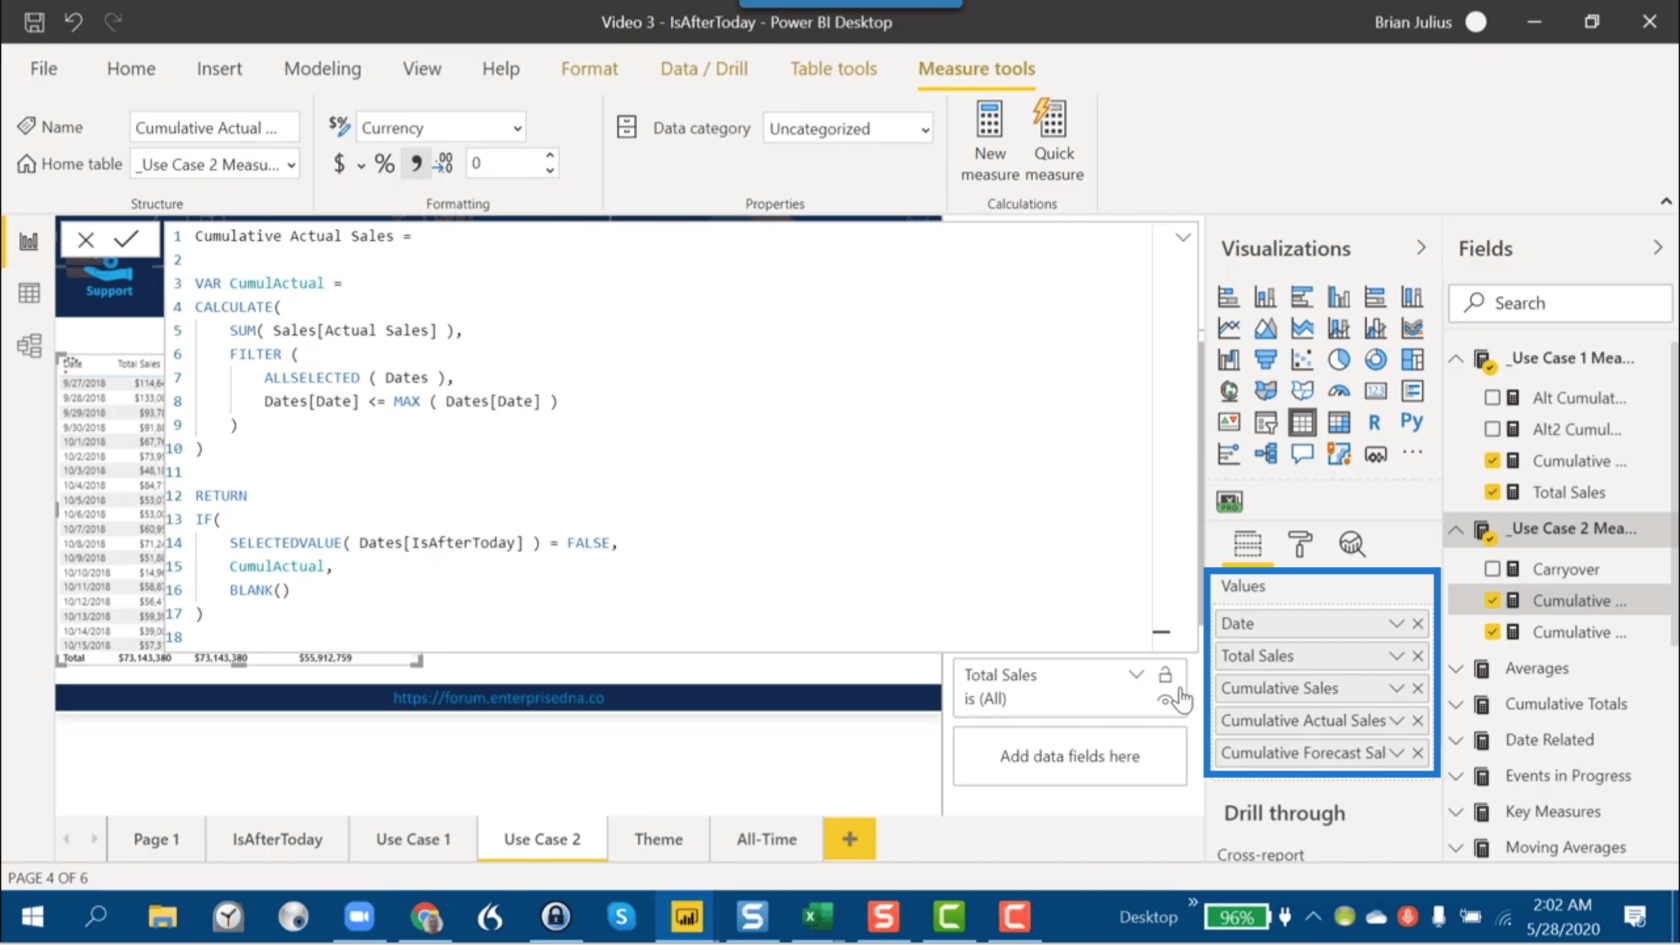Uncheck Cumulative measure under Use Case 1
The width and height of the screenshot is (1680, 945).
pyautogui.click(x=1492, y=461)
